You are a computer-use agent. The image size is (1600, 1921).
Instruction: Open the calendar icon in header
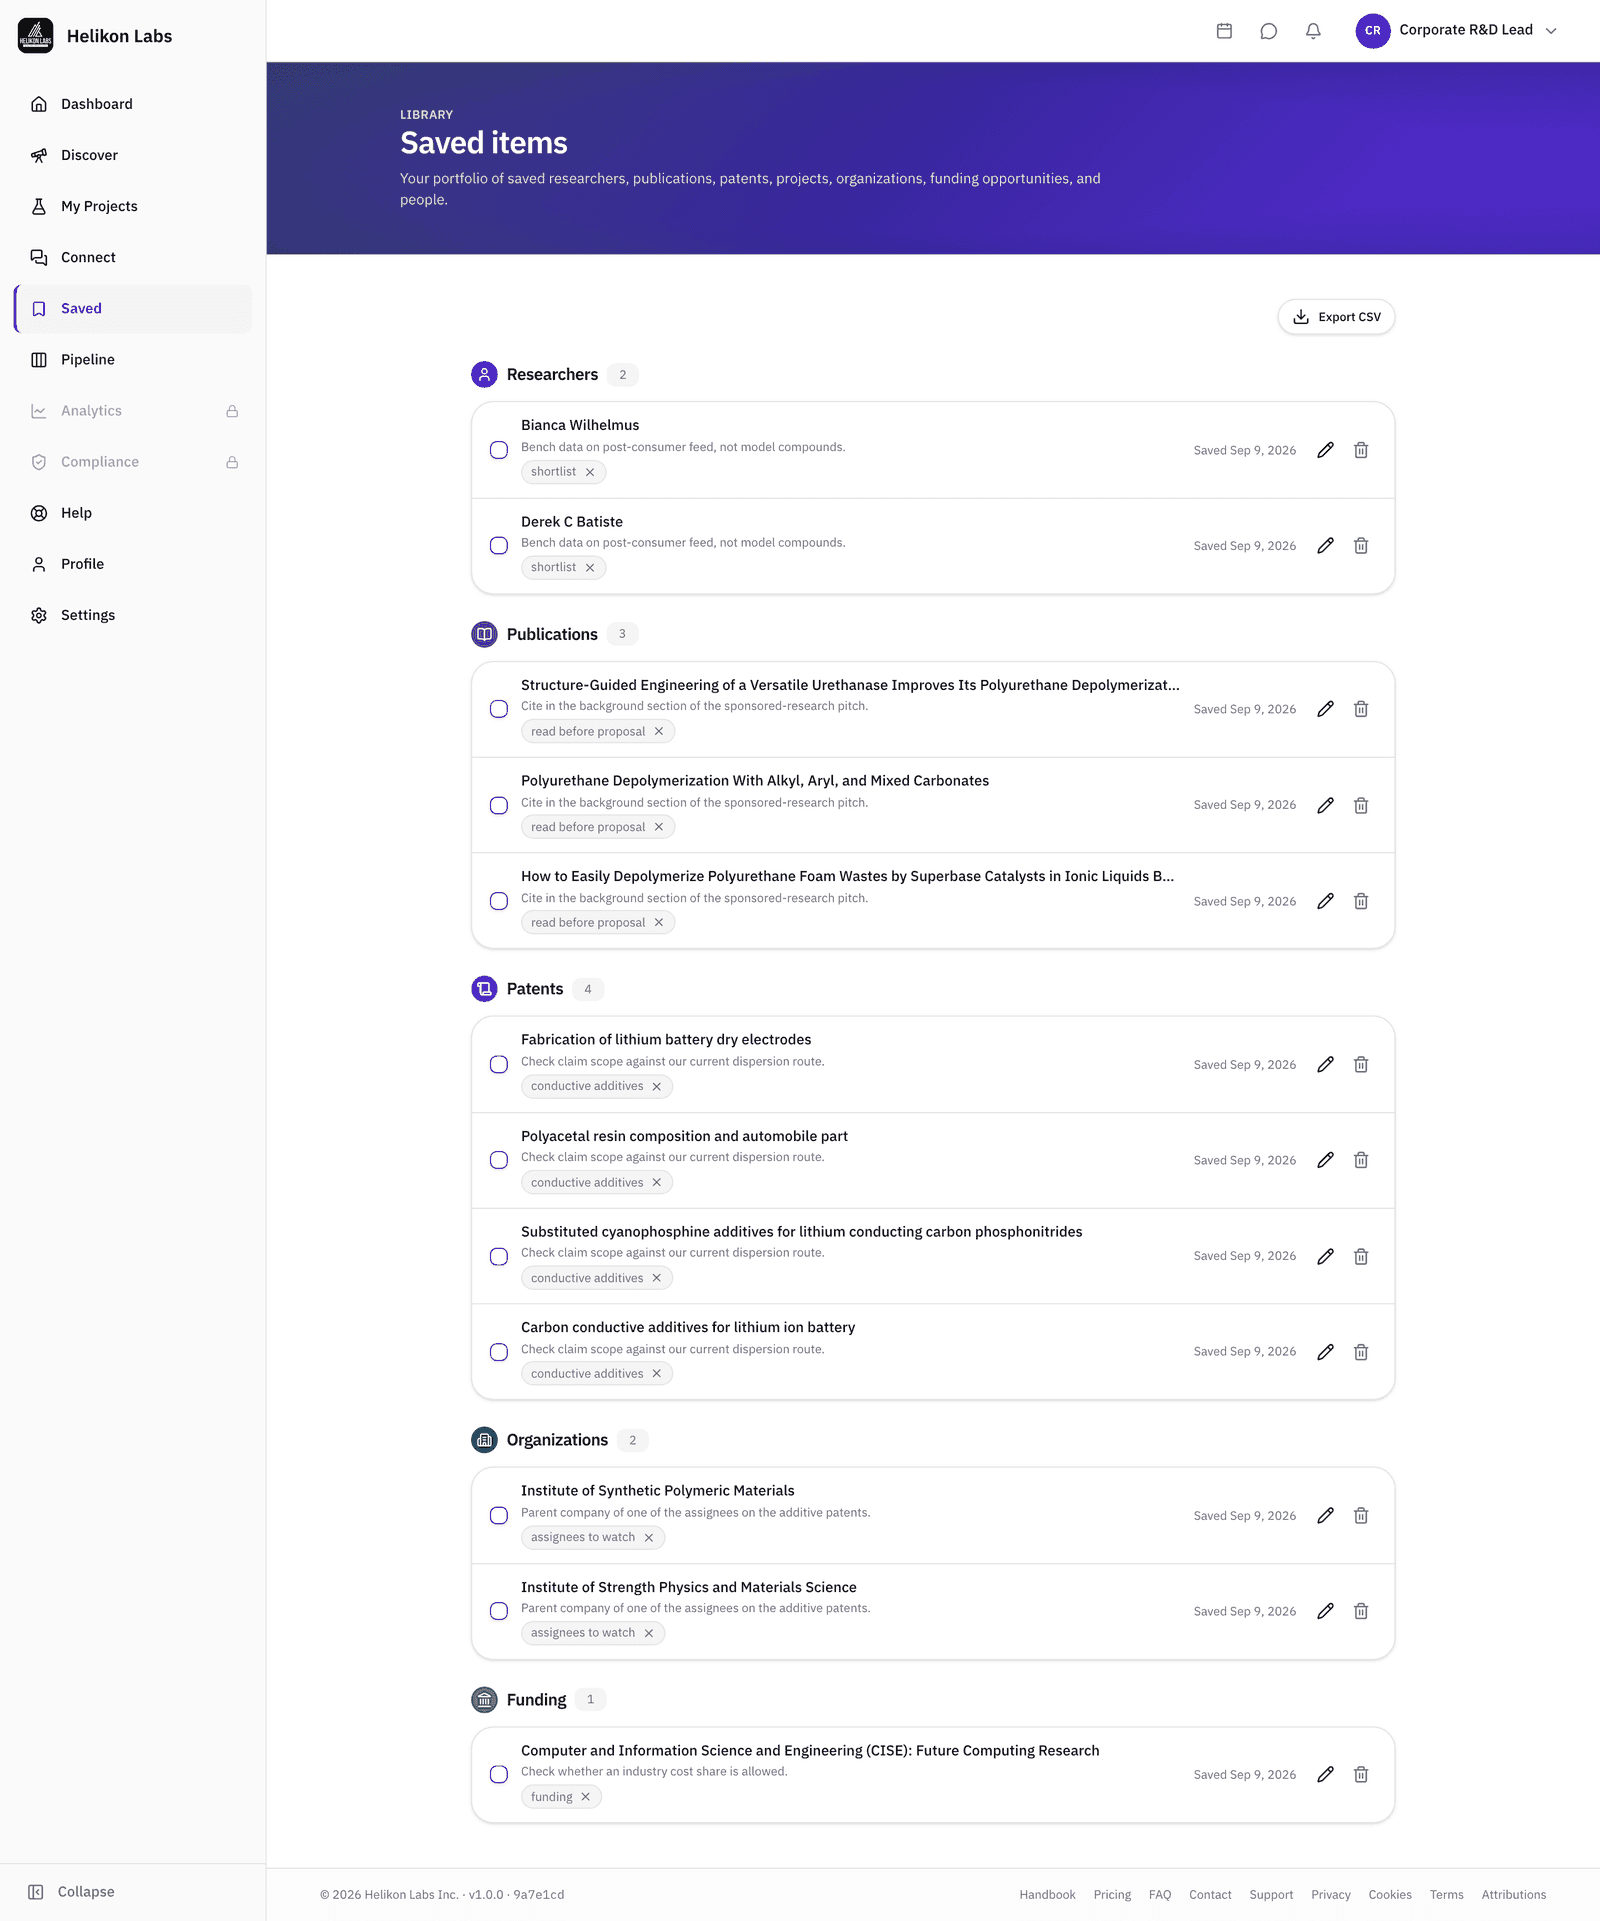[1224, 31]
